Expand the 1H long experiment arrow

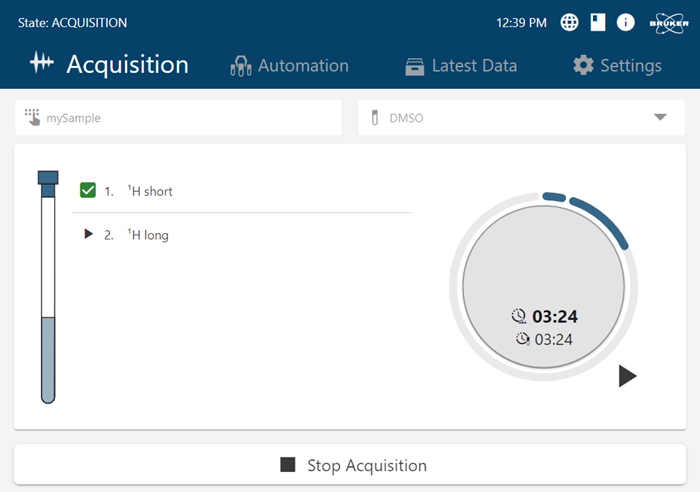tap(89, 234)
